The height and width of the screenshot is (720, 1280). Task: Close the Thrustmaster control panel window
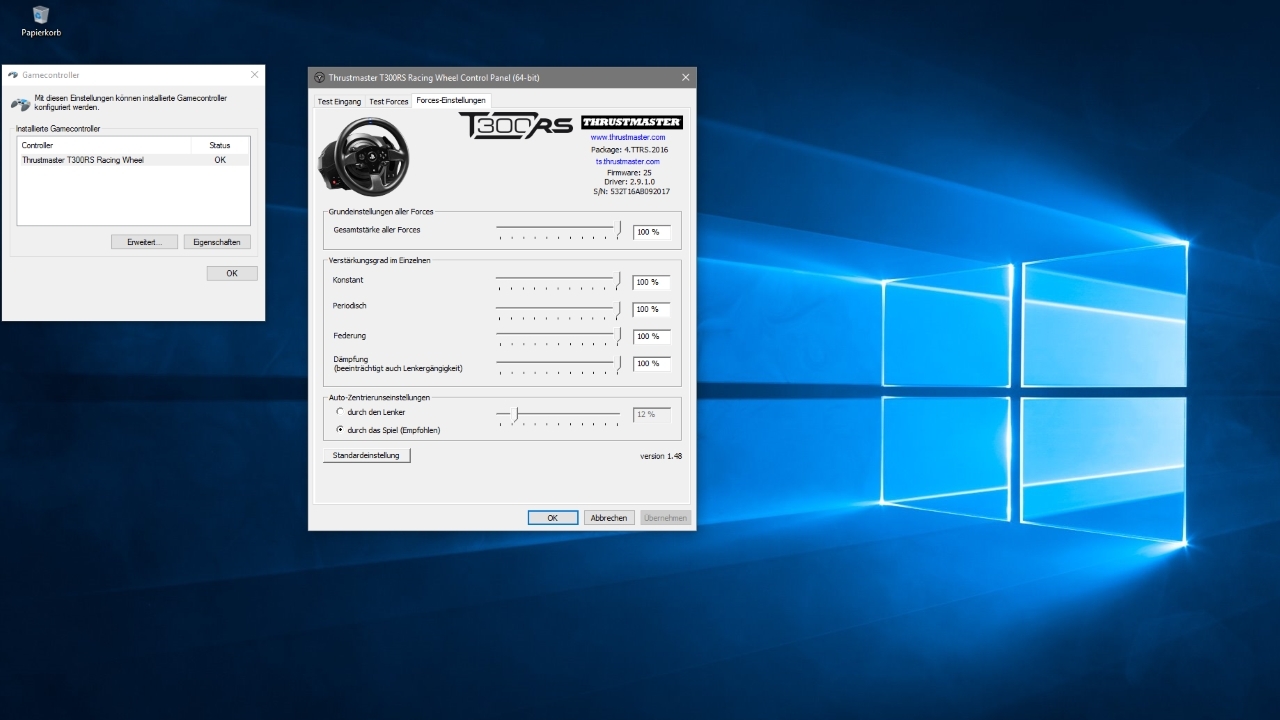point(685,77)
